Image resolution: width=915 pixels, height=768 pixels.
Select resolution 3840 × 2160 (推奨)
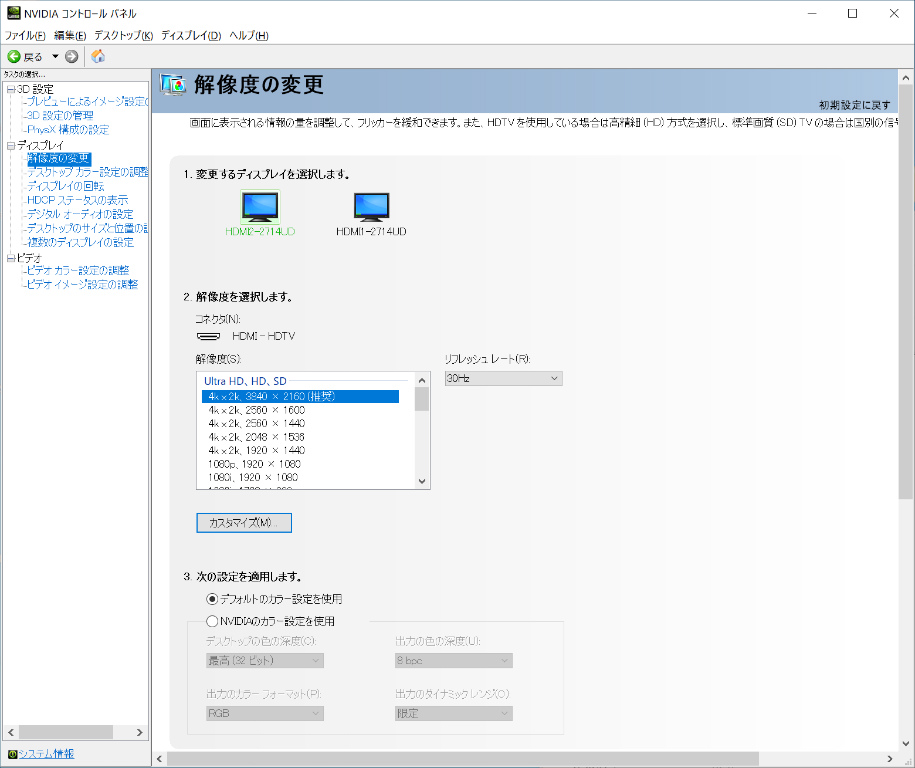pyautogui.click(x=301, y=396)
